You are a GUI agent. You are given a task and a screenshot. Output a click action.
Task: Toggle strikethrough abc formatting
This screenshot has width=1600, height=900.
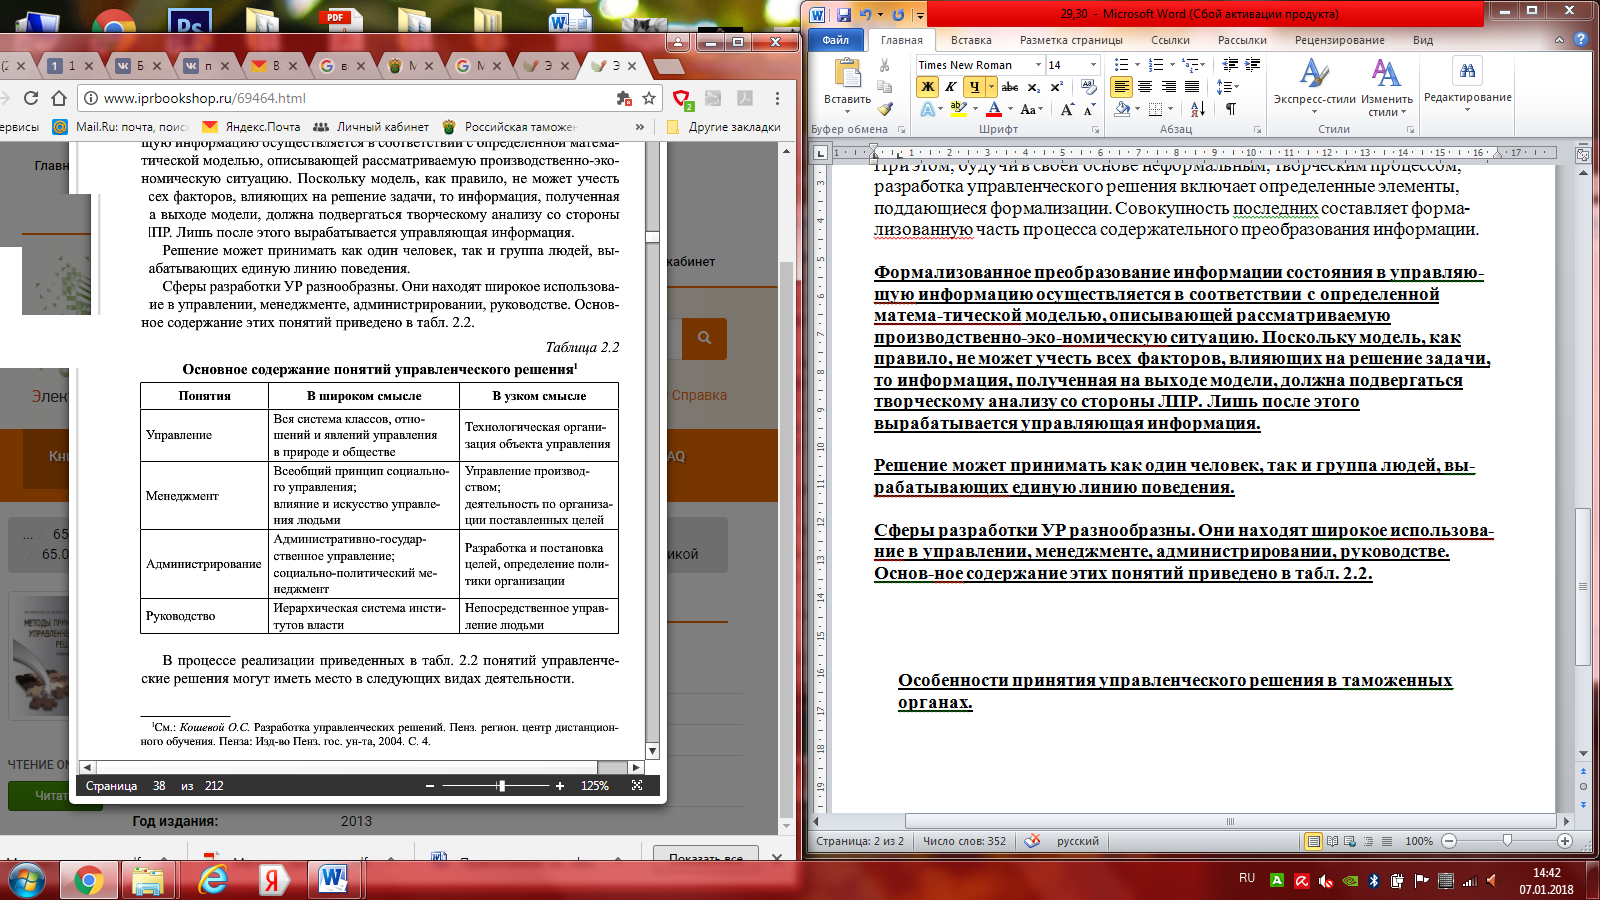tap(1010, 87)
